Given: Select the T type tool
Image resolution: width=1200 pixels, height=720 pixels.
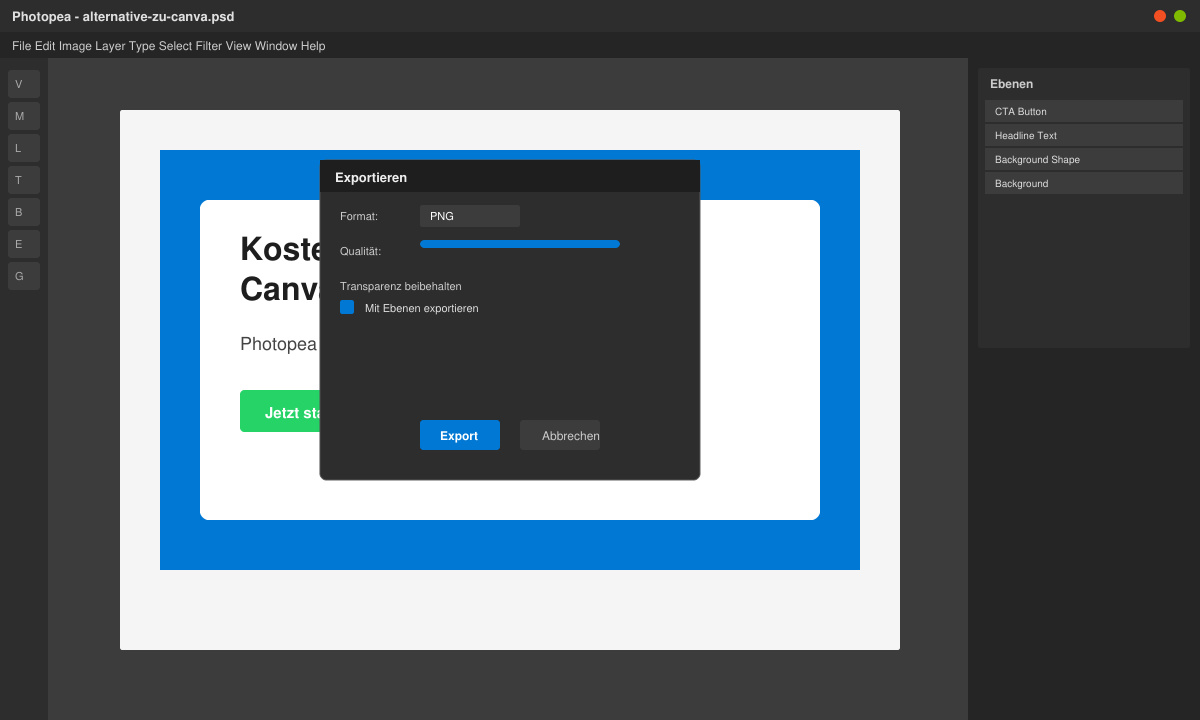Looking at the screenshot, I should tap(24, 180).
